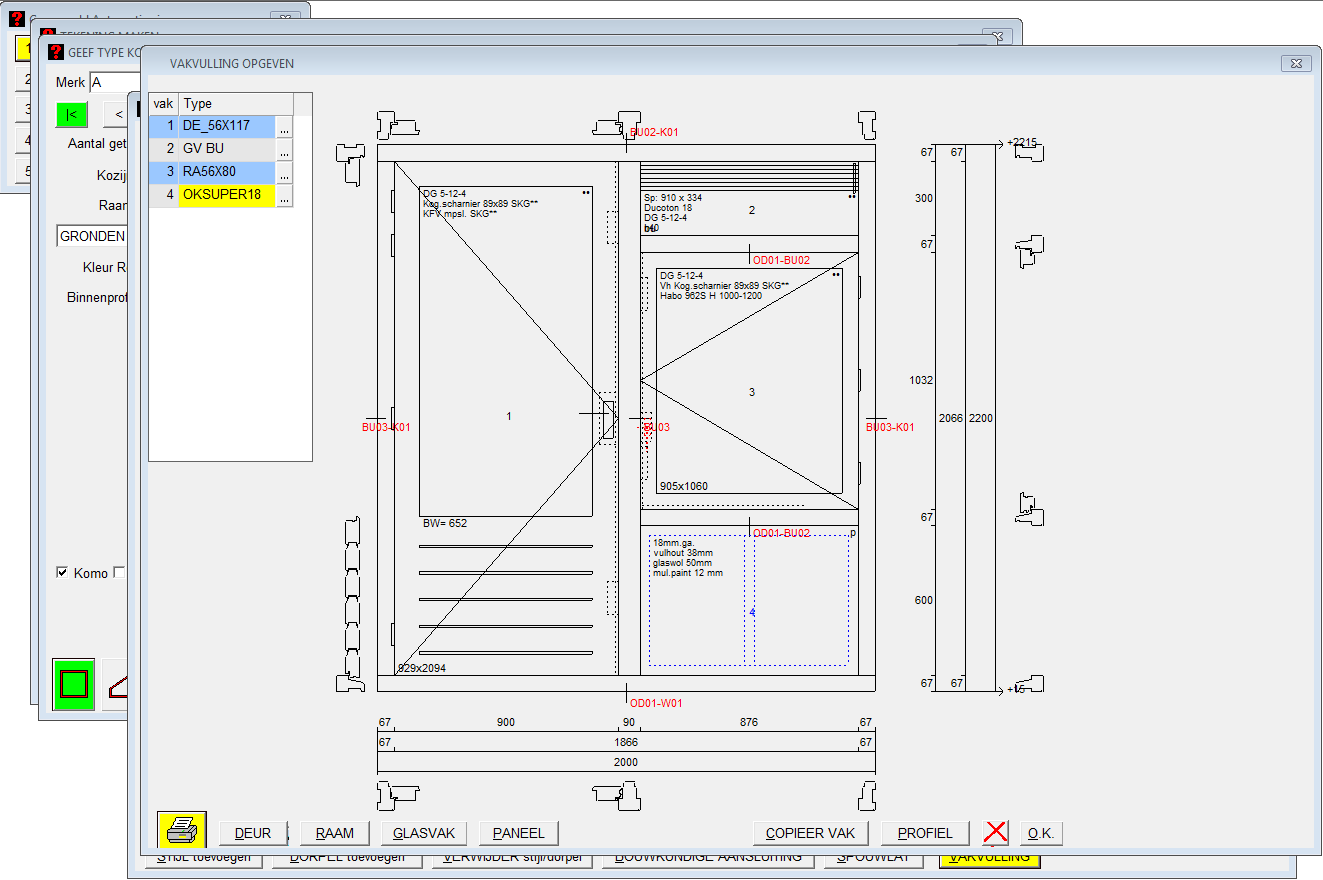The height and width of the screenshot is (880, 1323).
Task: Click the yellow printer icon
Action: [x=182, y=831]
